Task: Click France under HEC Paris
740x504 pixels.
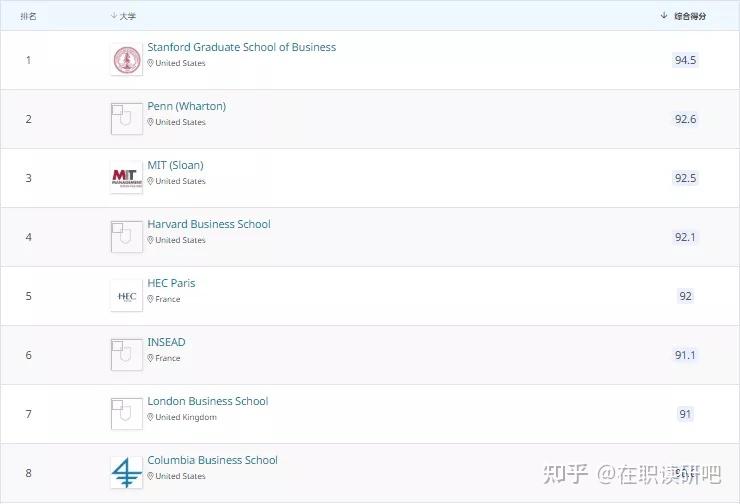Action: coord(168,299)
